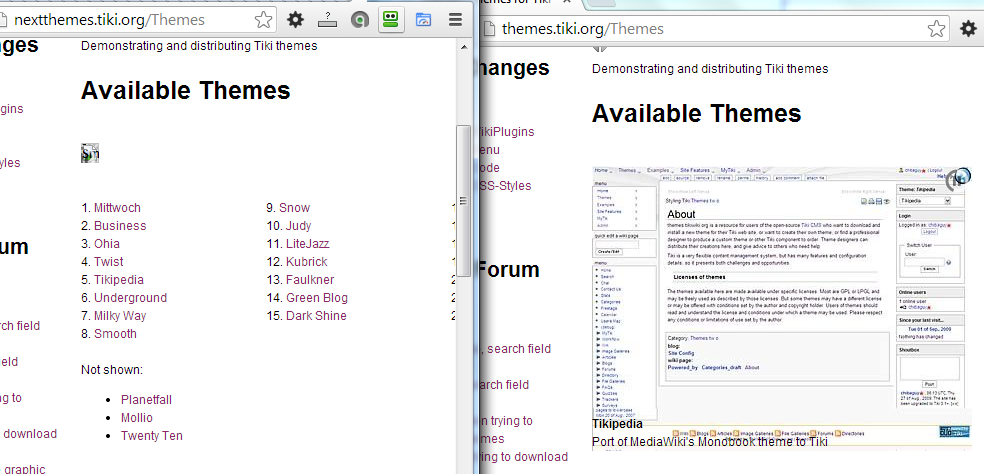Open the Mittwoch theme link
Screen dimensions: 984x474
point(117,208)
